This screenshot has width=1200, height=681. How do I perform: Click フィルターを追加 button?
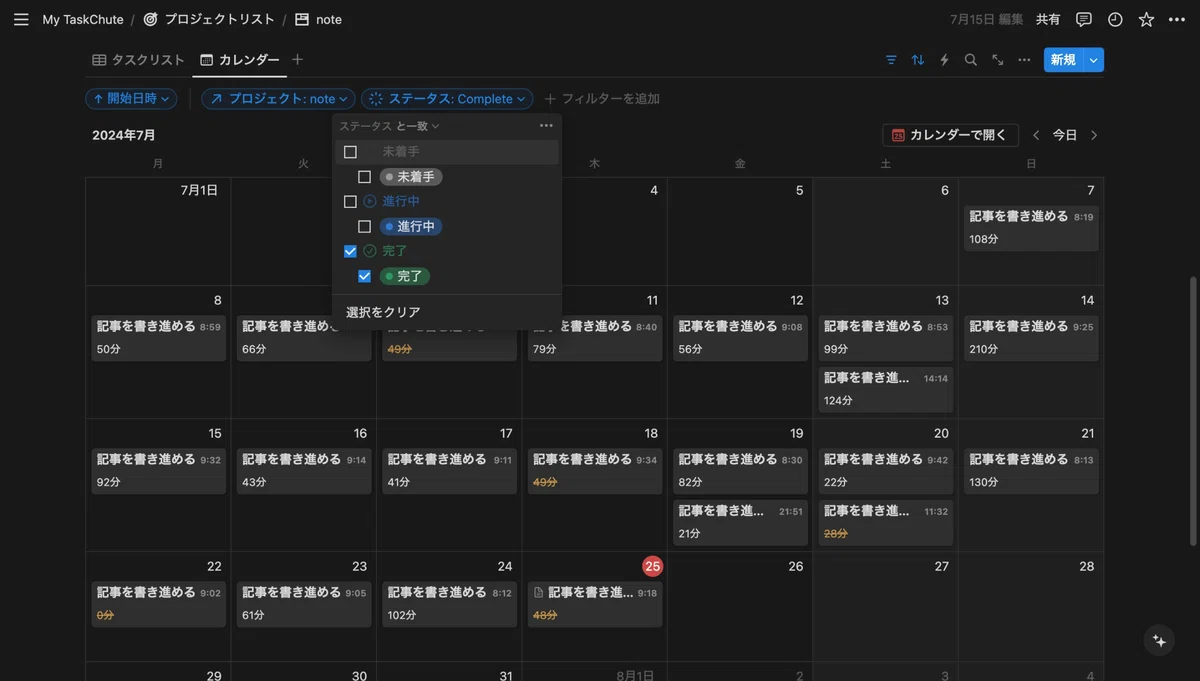[602, 99]
